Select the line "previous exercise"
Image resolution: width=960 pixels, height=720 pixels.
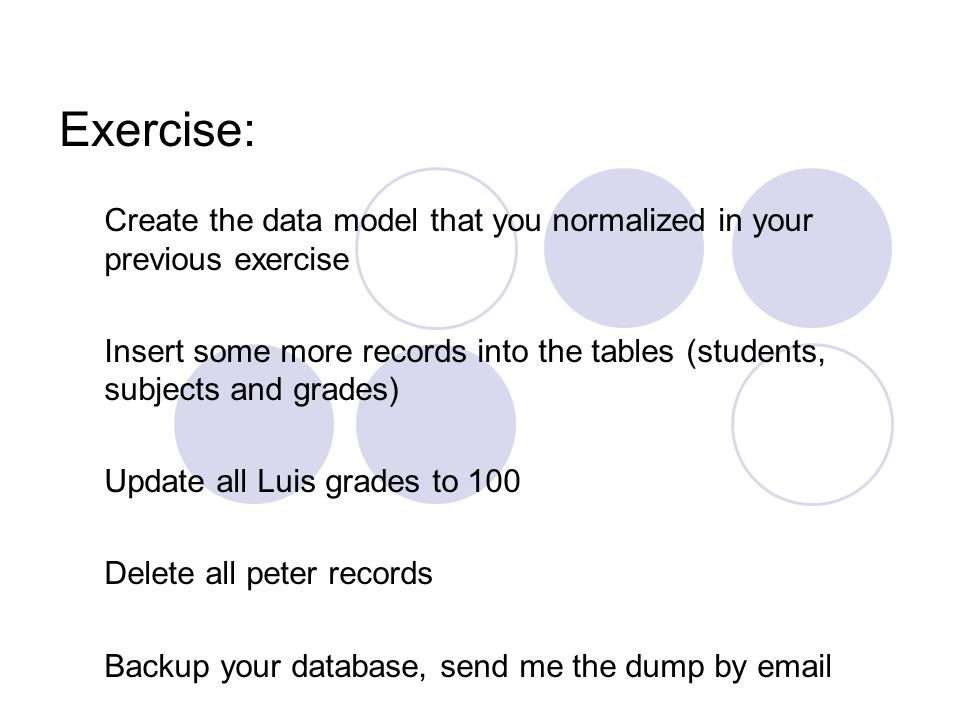(227, 260)
